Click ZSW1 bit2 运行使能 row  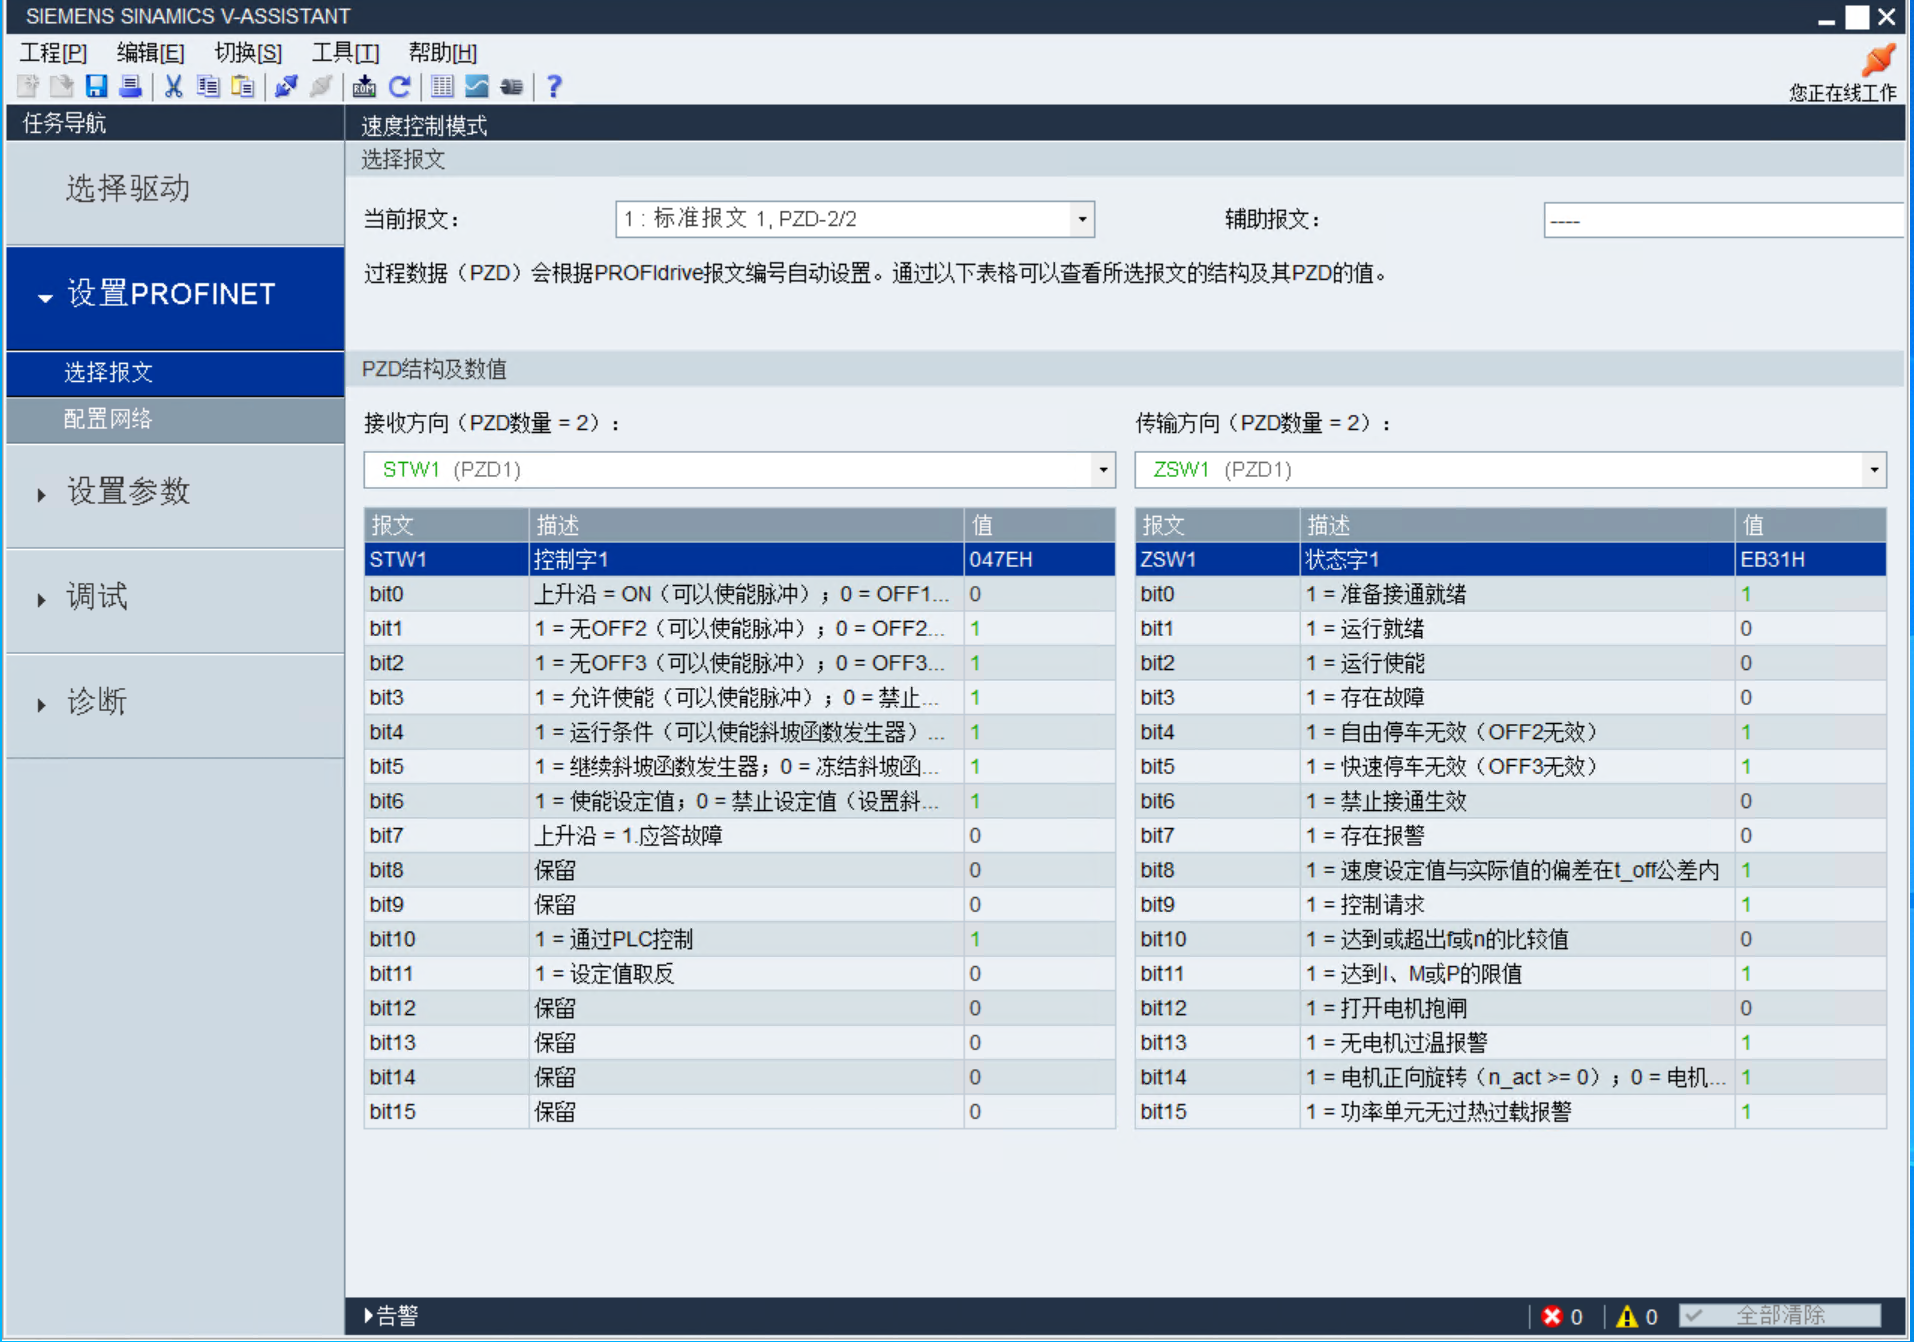coord(1510,663)
